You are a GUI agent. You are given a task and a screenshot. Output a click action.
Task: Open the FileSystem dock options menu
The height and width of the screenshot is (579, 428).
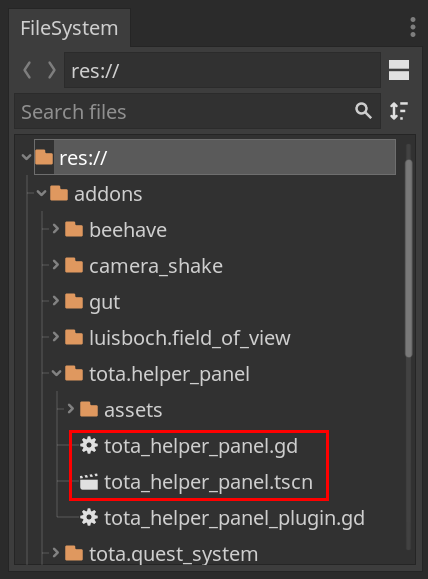coord(412,27)
